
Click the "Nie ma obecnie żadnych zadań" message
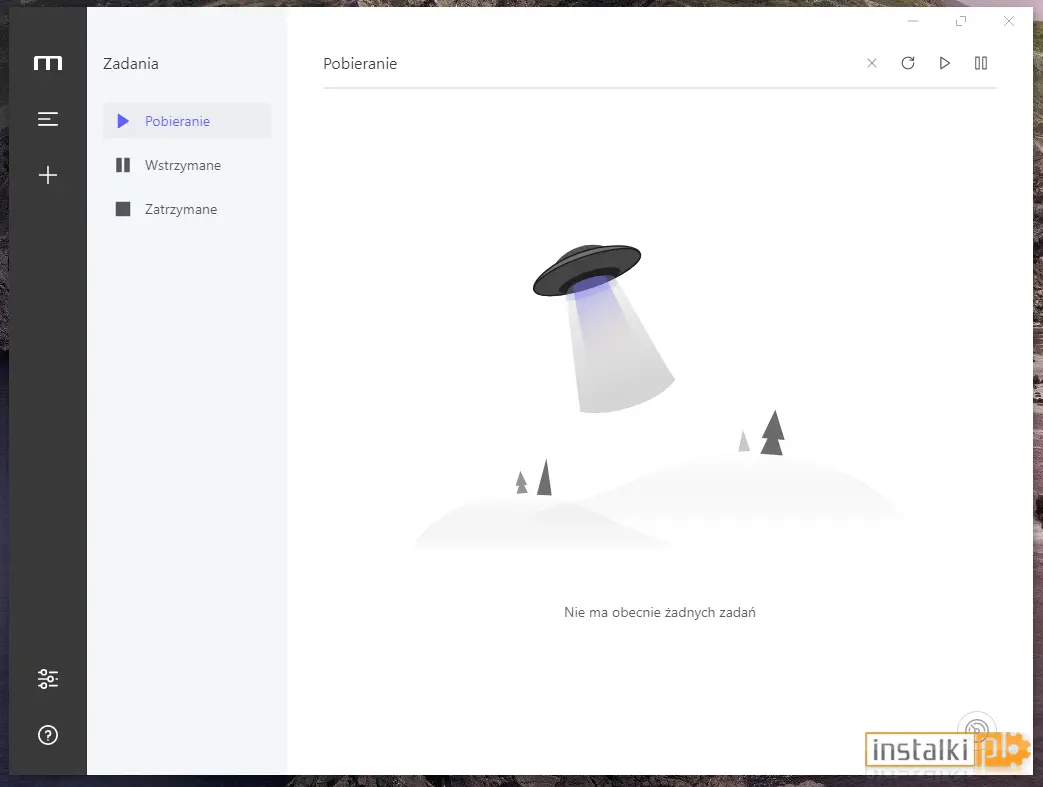click(660, 612)
